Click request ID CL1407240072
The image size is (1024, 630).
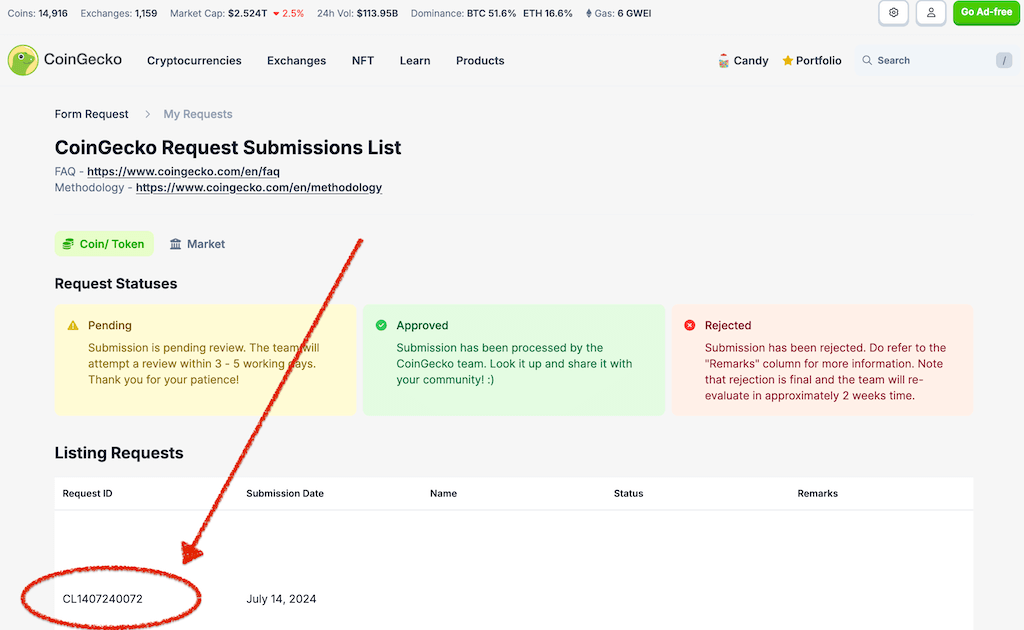point(103,599)
